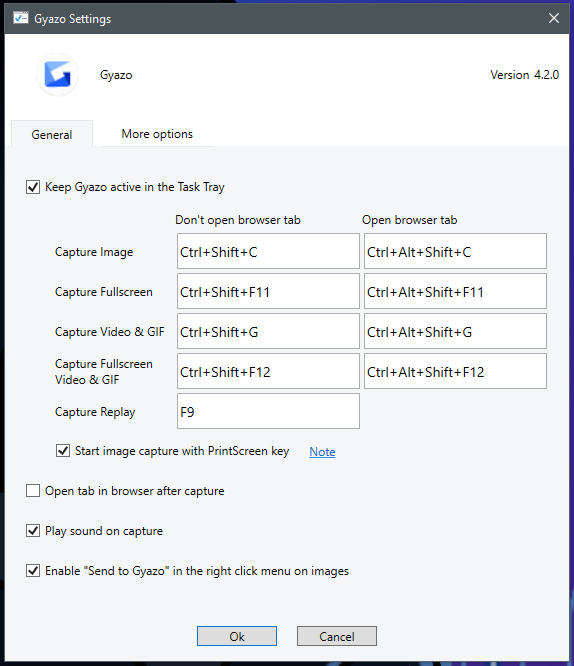Click the Capture Video & GIF label
Viewport: 574px width, 666px height.
pos(110,332)
